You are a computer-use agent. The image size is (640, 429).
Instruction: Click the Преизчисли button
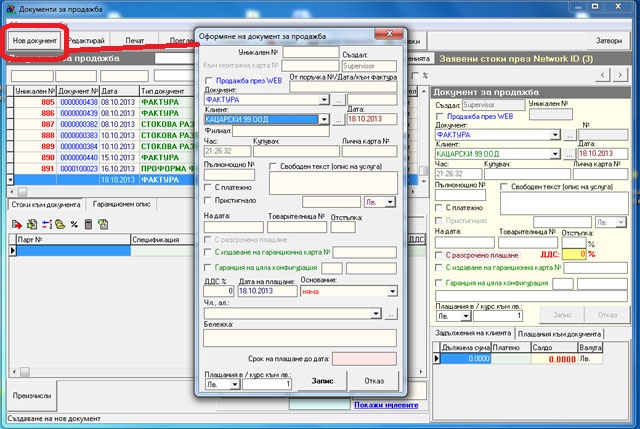click(32, 396)
